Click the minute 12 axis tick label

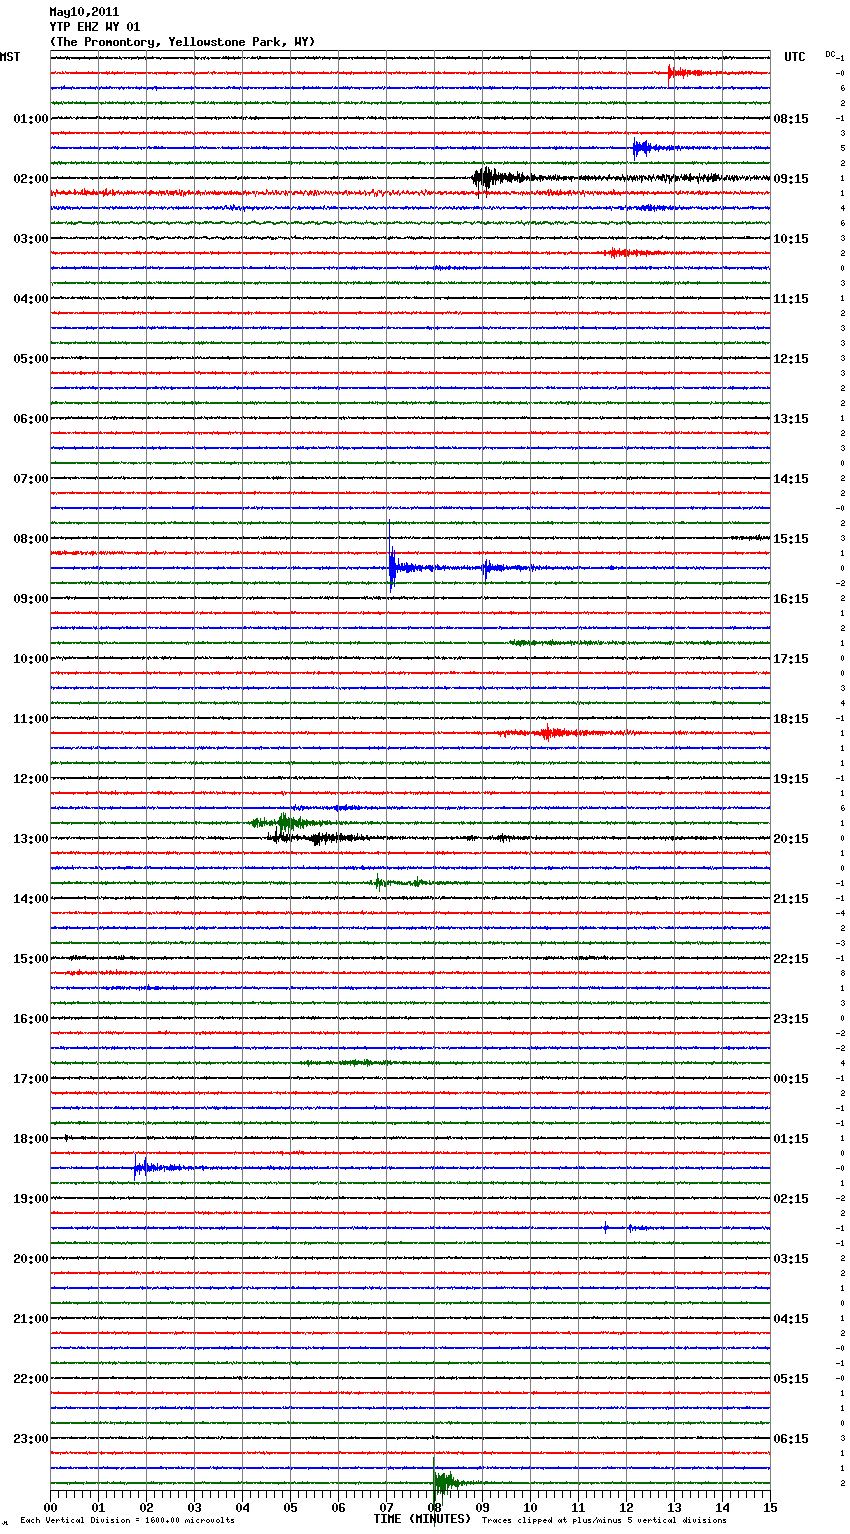(626, 1507)
